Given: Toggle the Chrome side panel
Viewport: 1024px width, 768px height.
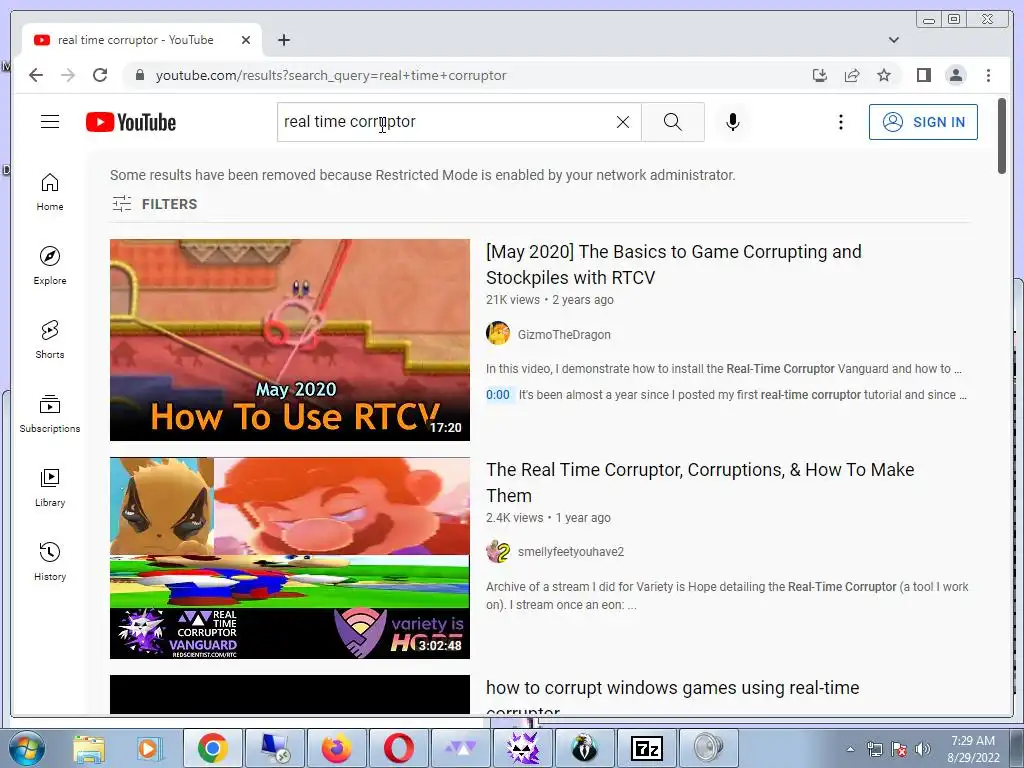Looking at the screenshot, I should tap(923, 75).
